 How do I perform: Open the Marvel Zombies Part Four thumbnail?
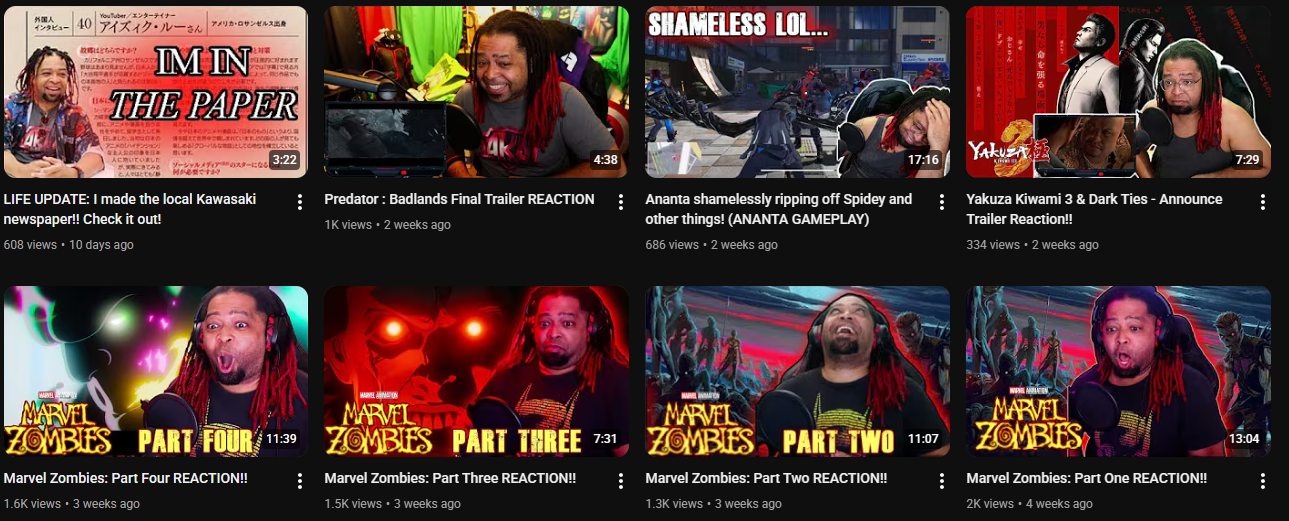[156, 372]
